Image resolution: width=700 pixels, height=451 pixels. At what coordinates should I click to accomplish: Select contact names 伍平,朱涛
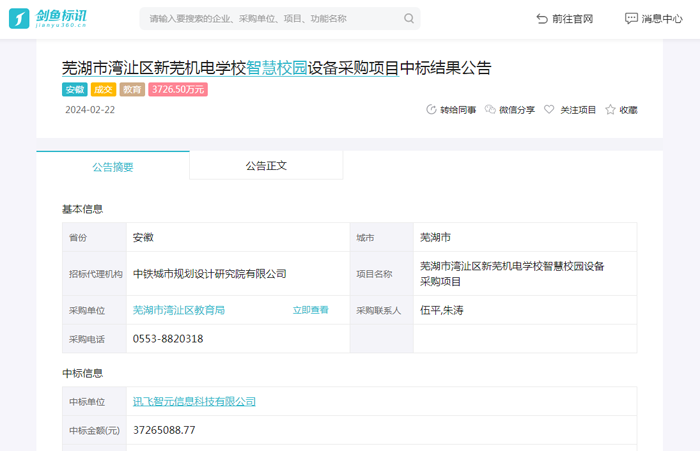[x=442, y=310]
